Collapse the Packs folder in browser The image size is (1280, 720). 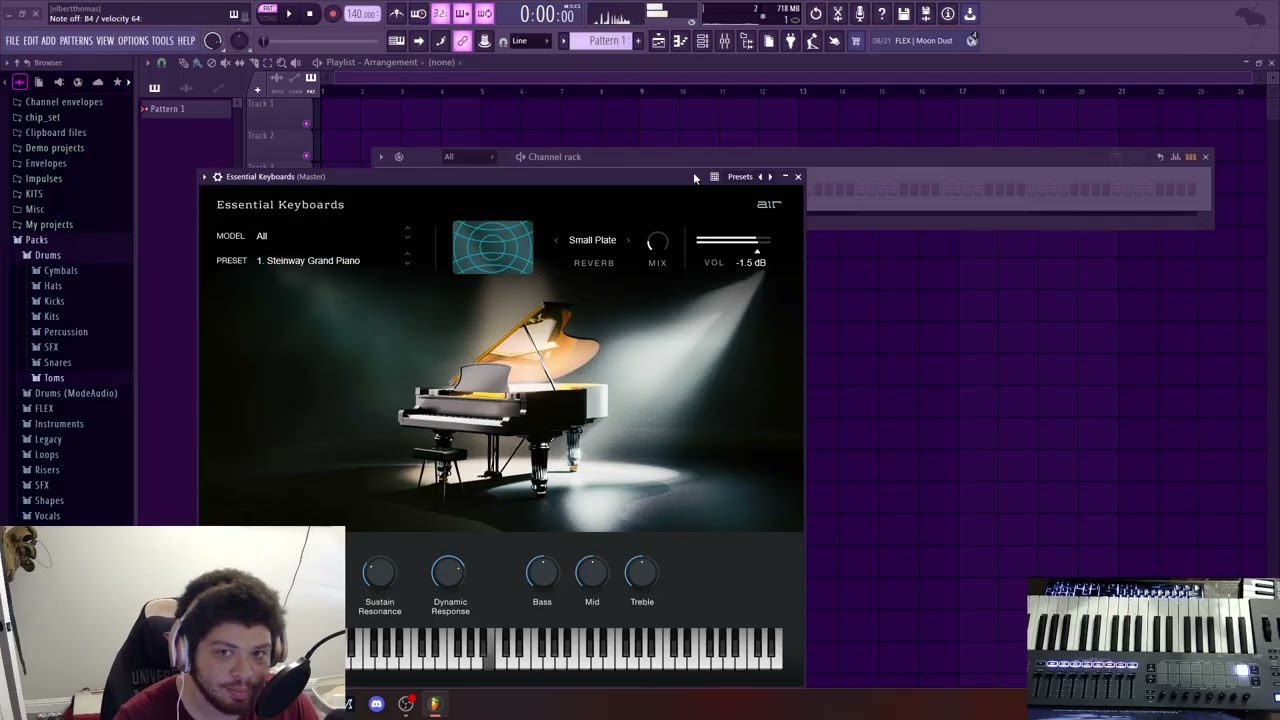tap(36, 240)
